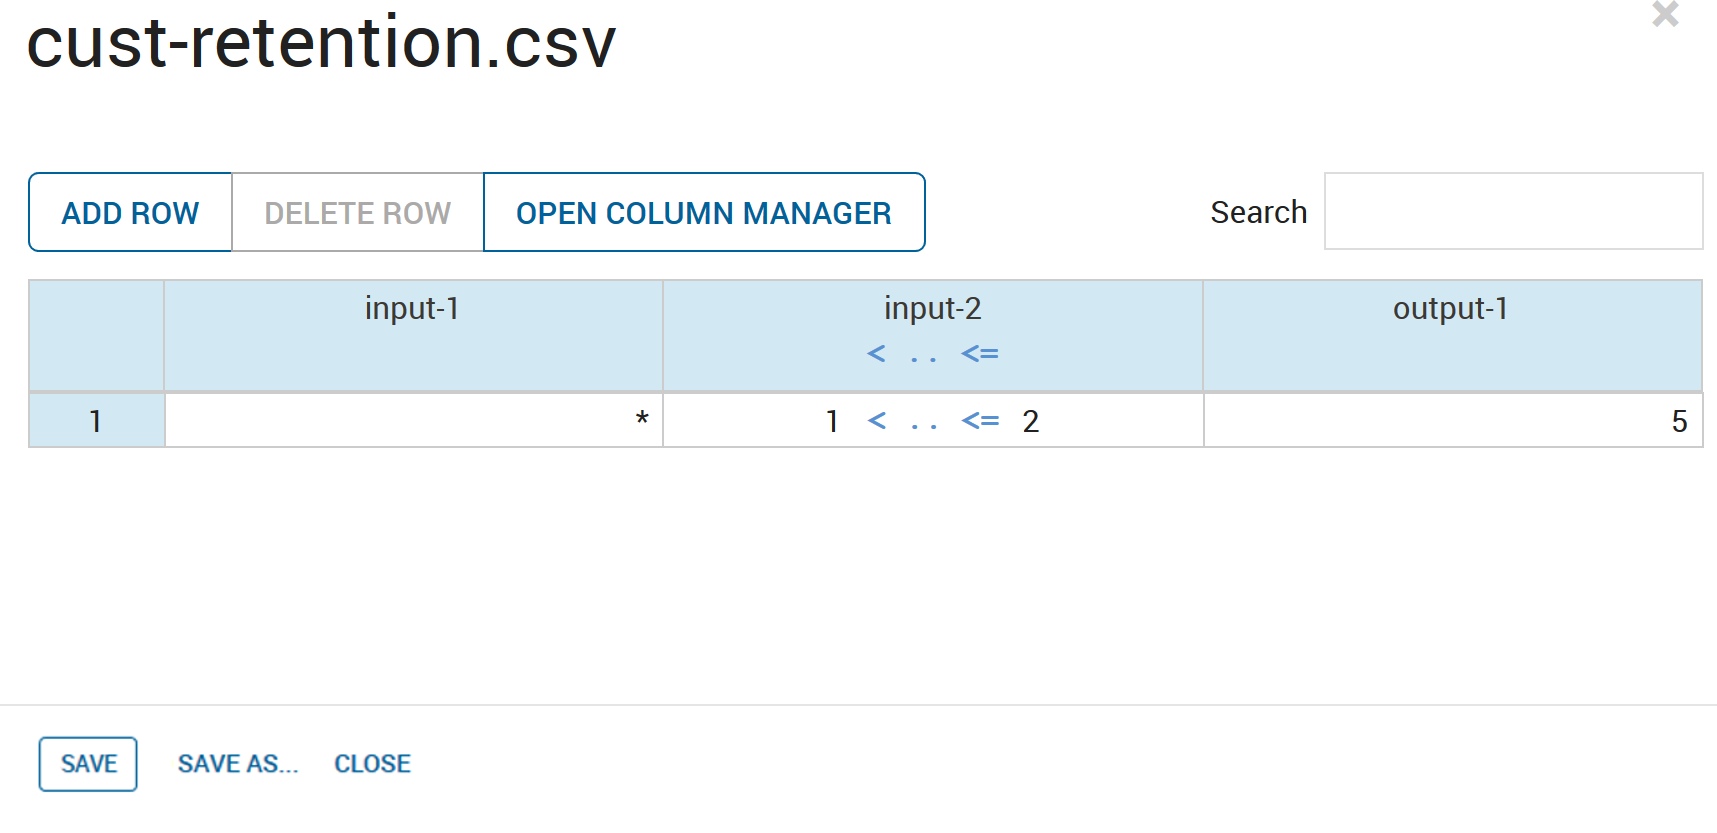Image resolution: width=1717 pixels, height=833 pixels.
Task: Click the lower bound value 1 in input-2
Action: coord(831,421)
